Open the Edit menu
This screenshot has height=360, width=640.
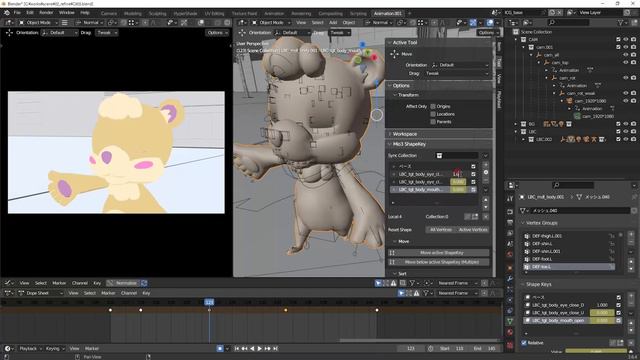click(x=30, y=13)
